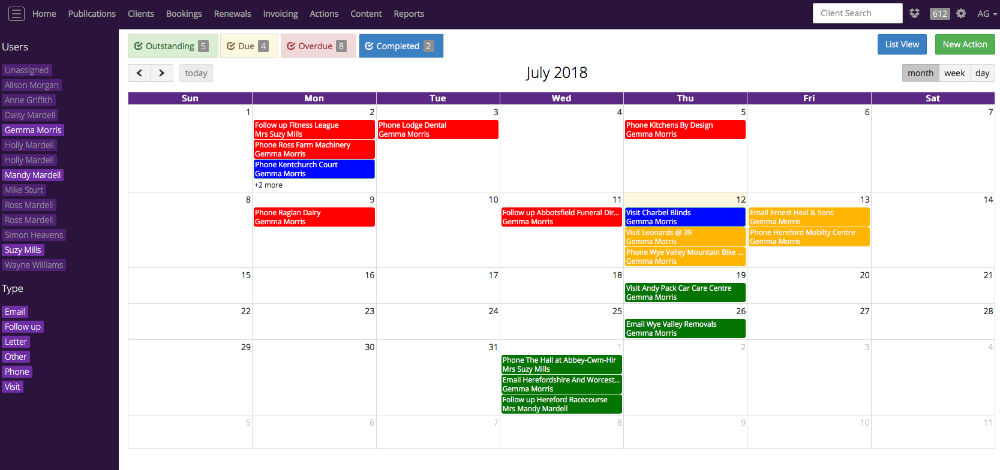
Task: Go to previous month with left arrow
Action: point(140,73)
